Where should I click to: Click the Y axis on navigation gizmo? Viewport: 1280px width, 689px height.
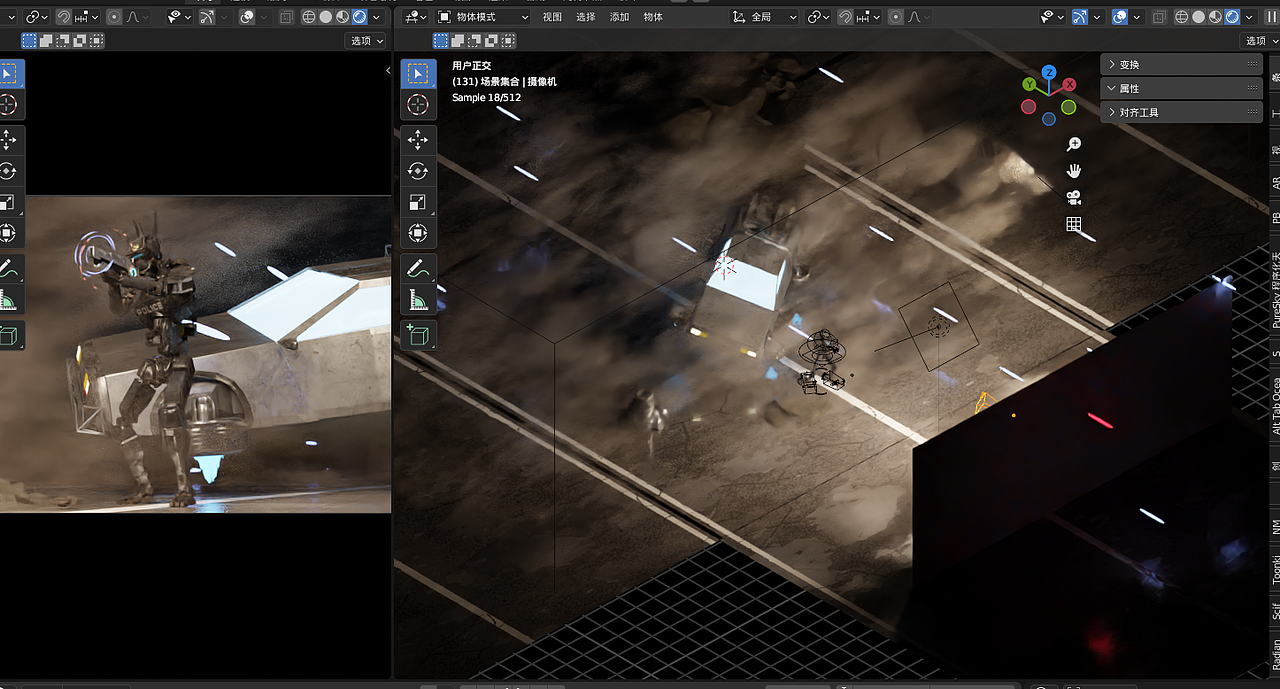(1029, 85)
